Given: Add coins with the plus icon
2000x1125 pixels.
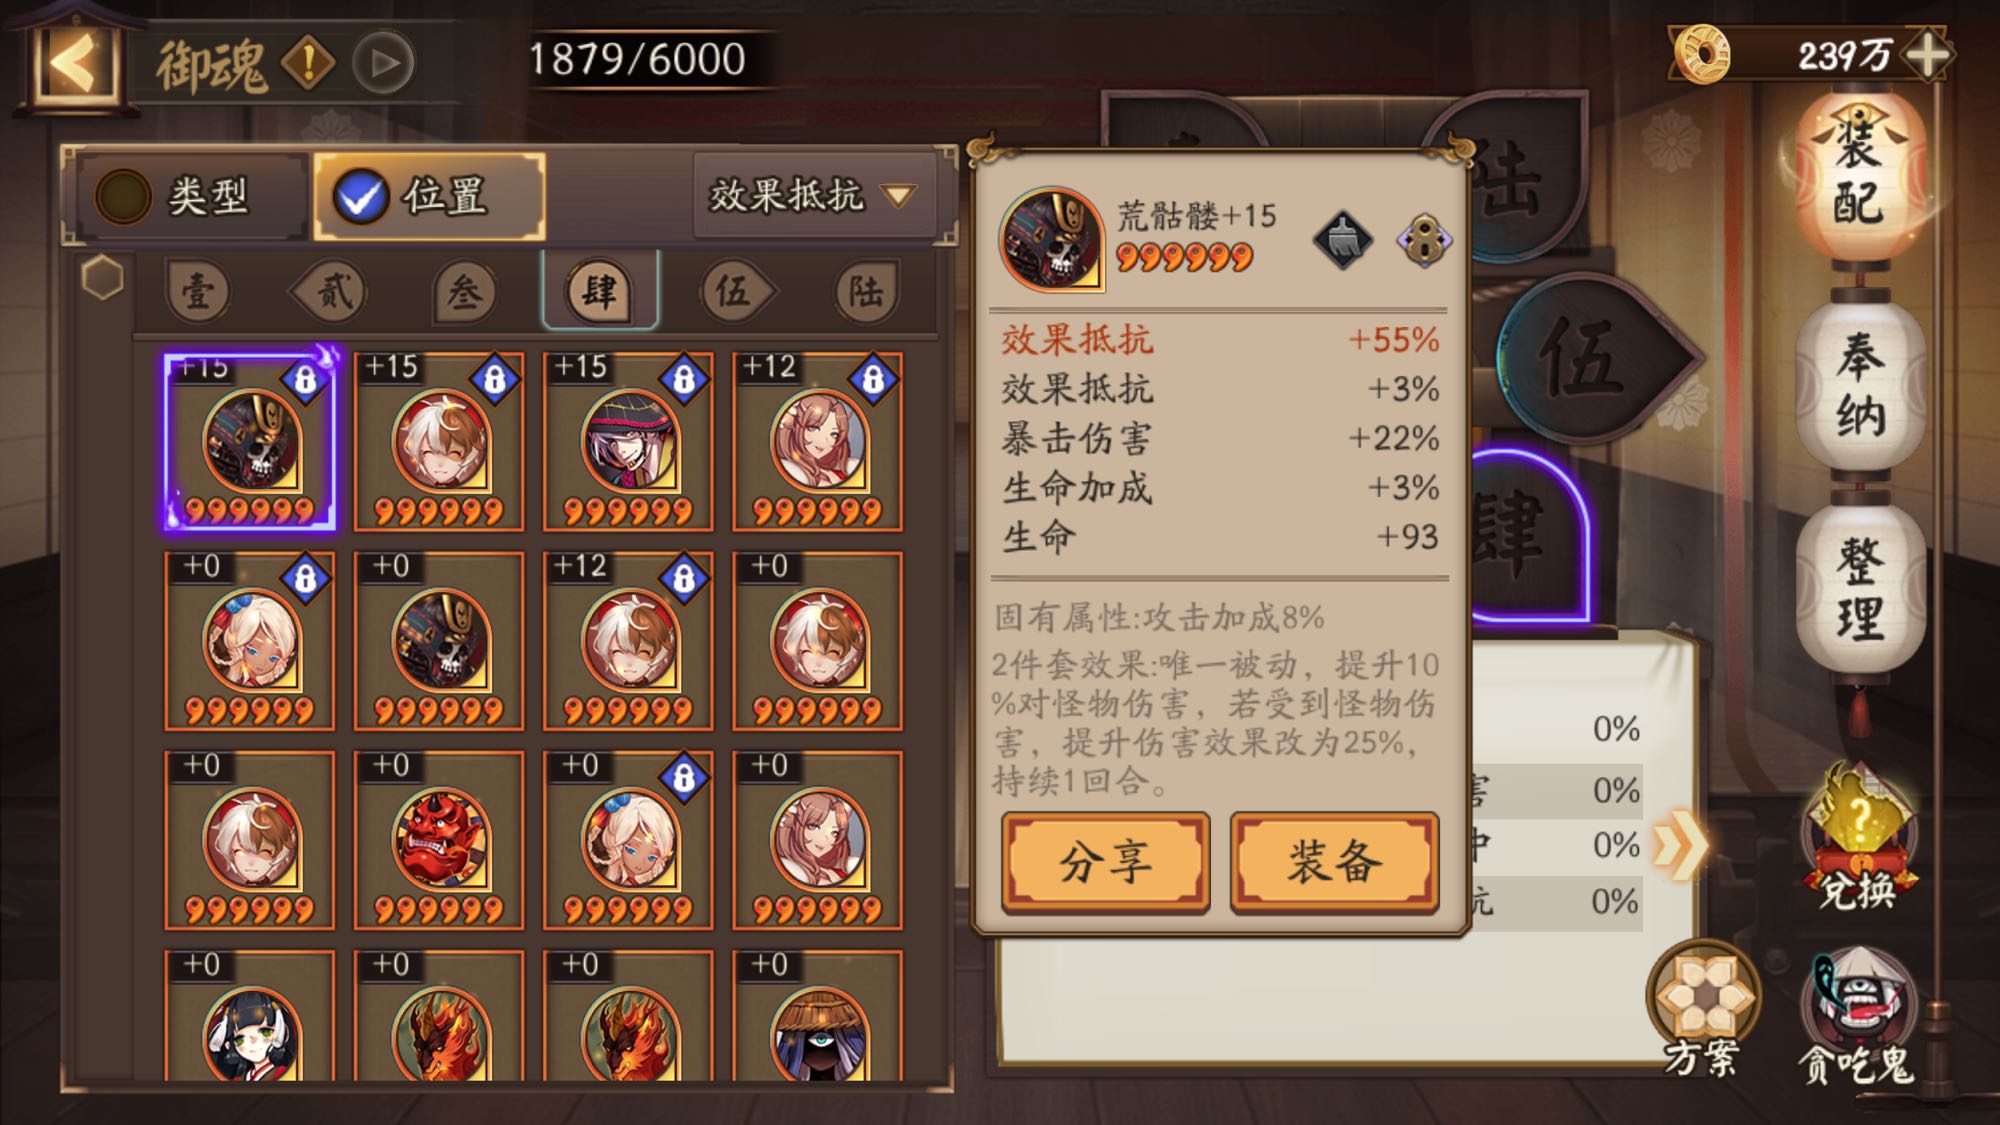Looking at the screenshot, I should point(1926,54).
